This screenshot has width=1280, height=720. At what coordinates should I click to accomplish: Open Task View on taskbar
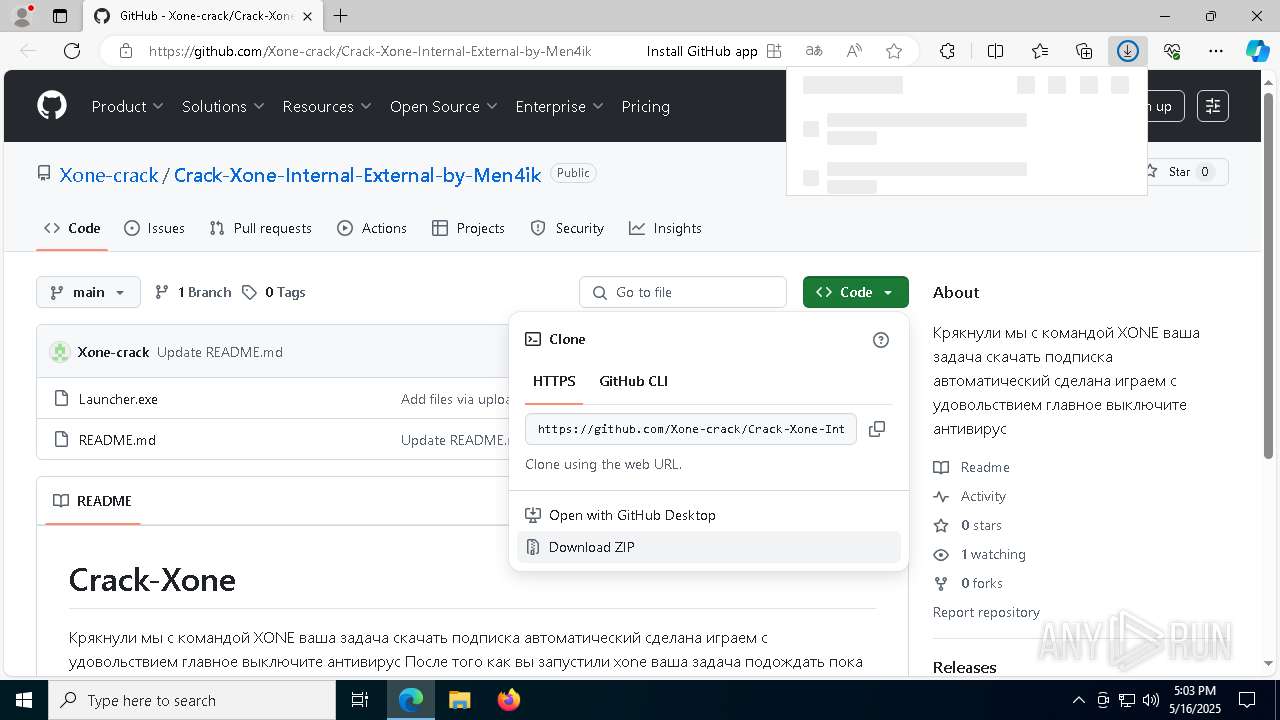click(360, 700)
